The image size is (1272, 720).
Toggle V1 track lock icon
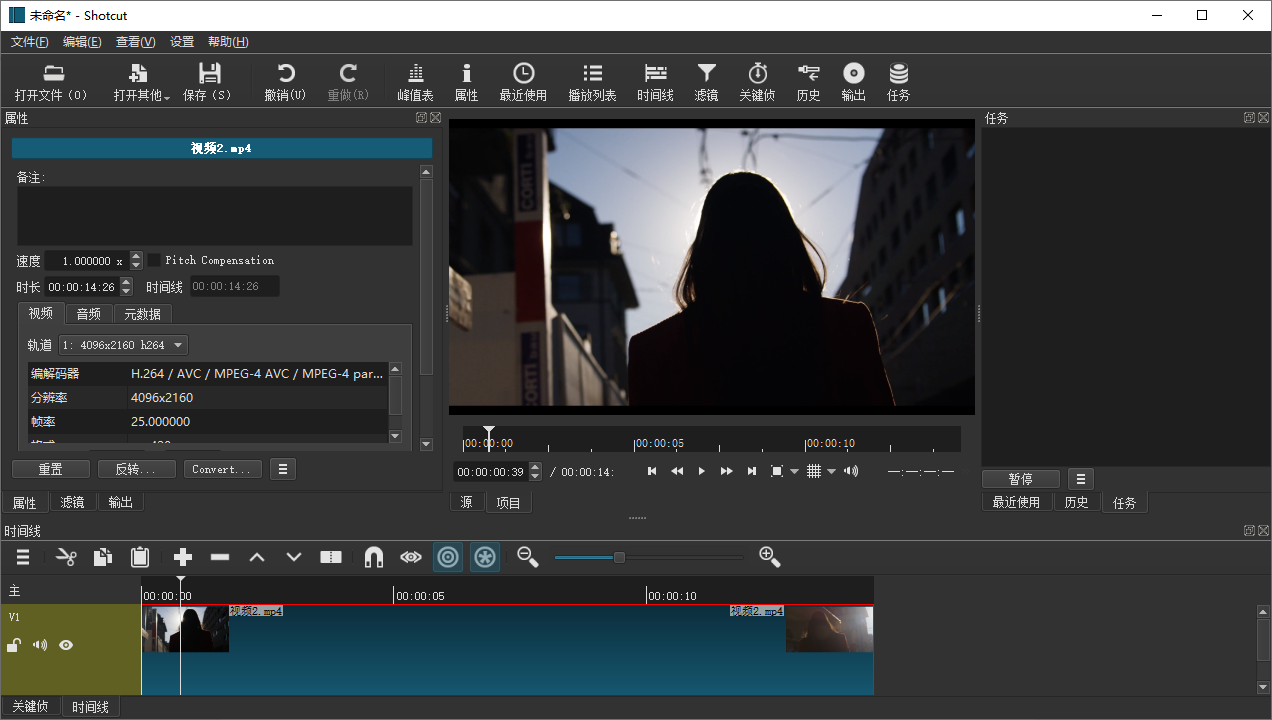[x=14, y=645]
